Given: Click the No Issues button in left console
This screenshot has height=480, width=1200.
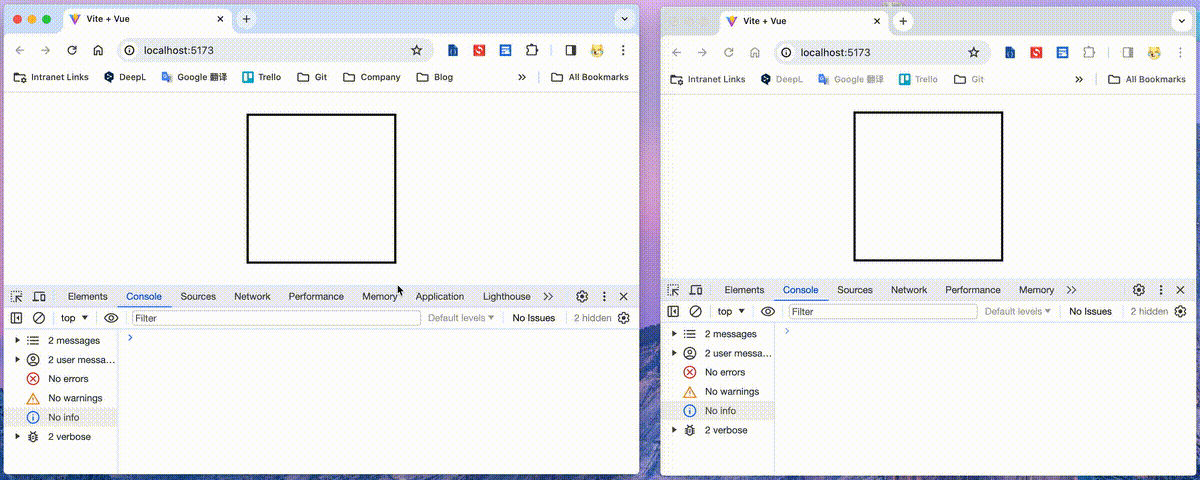Looking at the screenshot, I should pos(533,318).
